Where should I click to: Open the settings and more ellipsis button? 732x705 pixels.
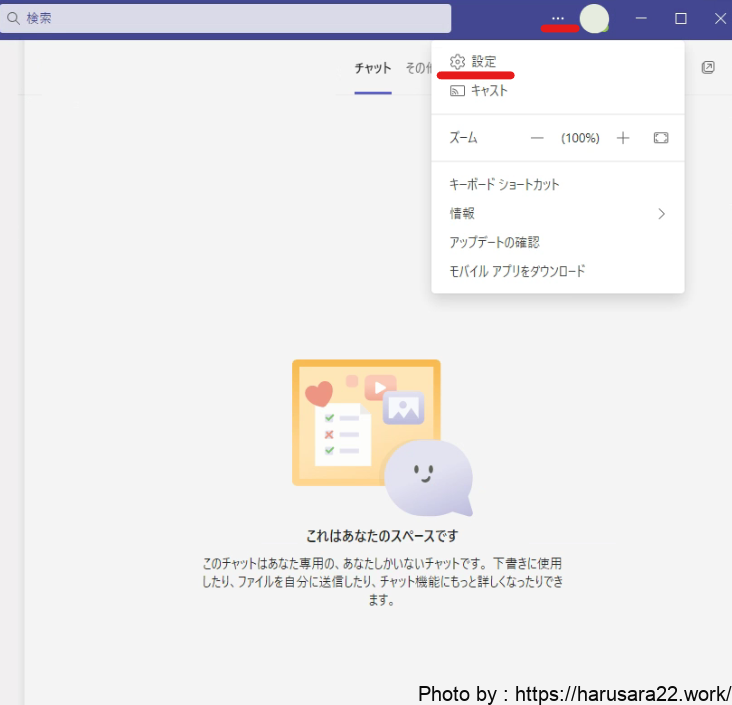tap(558, 18)
